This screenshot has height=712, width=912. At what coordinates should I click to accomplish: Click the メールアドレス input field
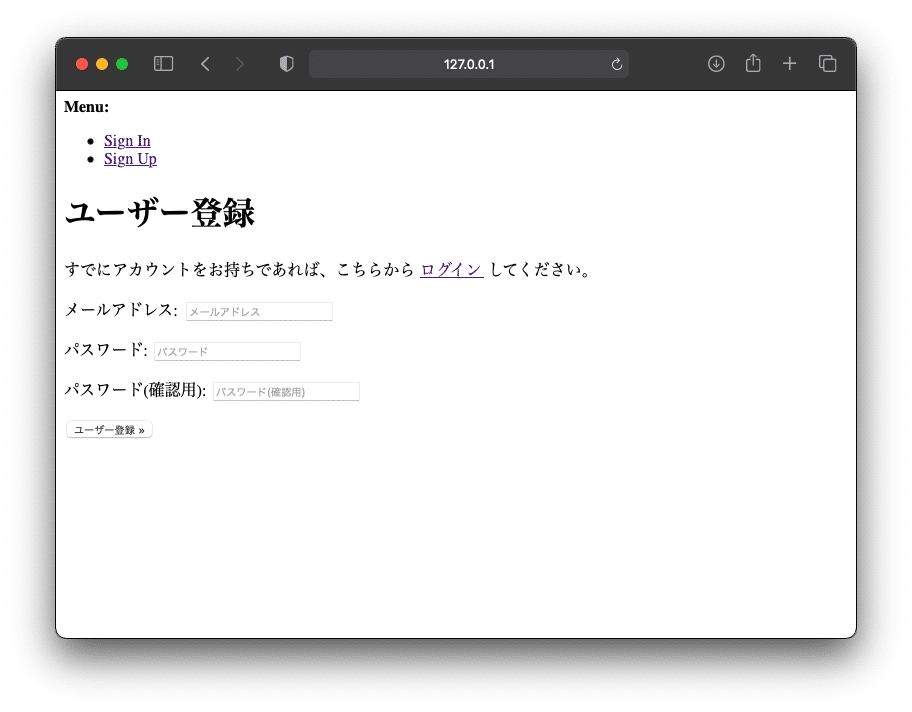259,311
